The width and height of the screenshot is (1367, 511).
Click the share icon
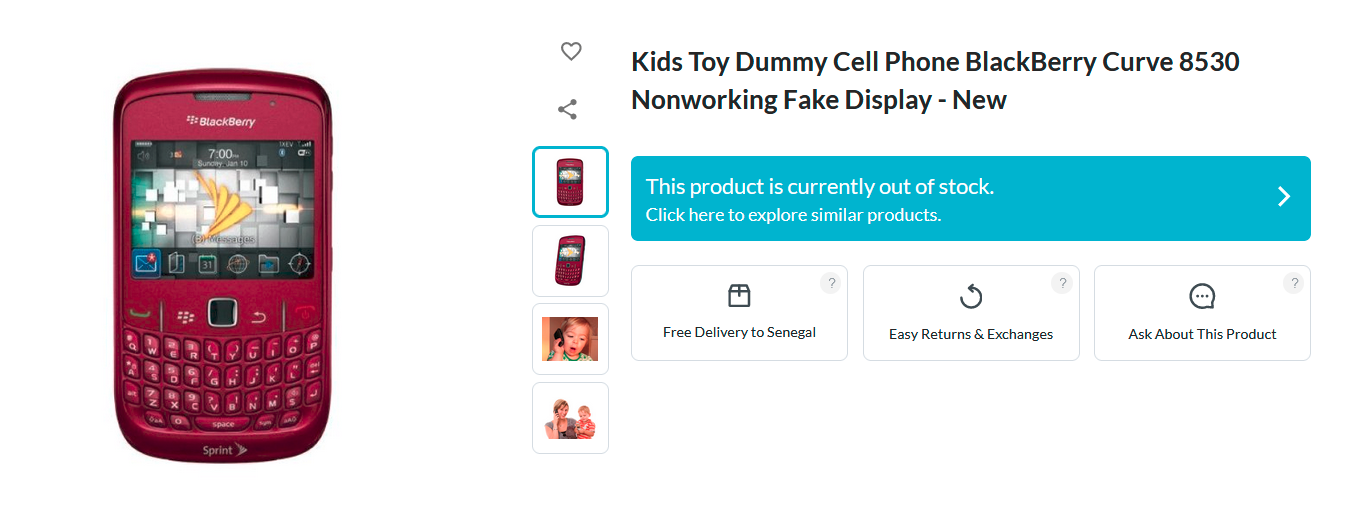coord(568,109)
